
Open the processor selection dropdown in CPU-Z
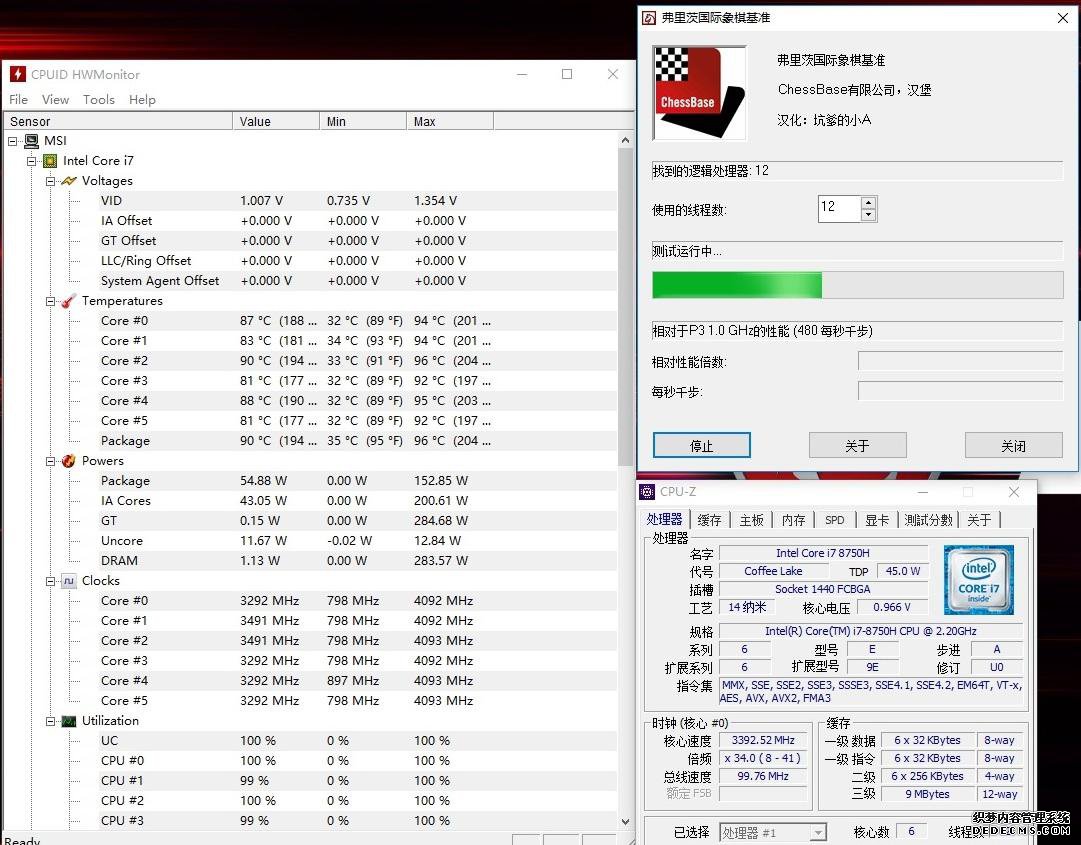click(818, 833)
